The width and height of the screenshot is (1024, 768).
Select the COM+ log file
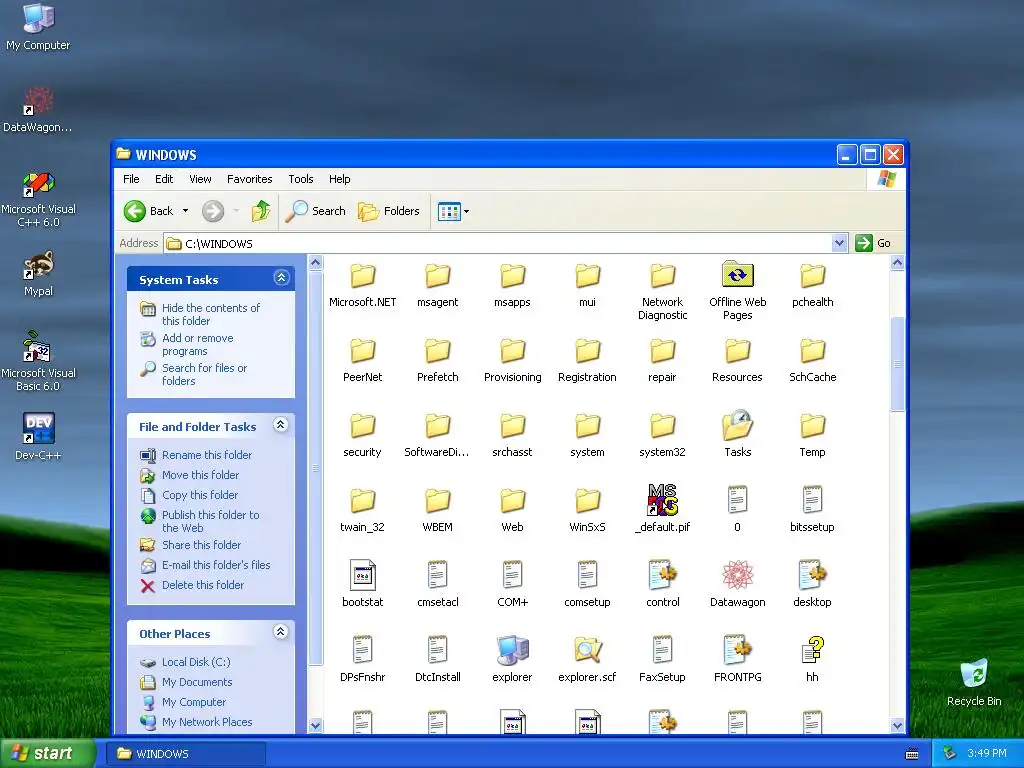[x=512, y=585]
